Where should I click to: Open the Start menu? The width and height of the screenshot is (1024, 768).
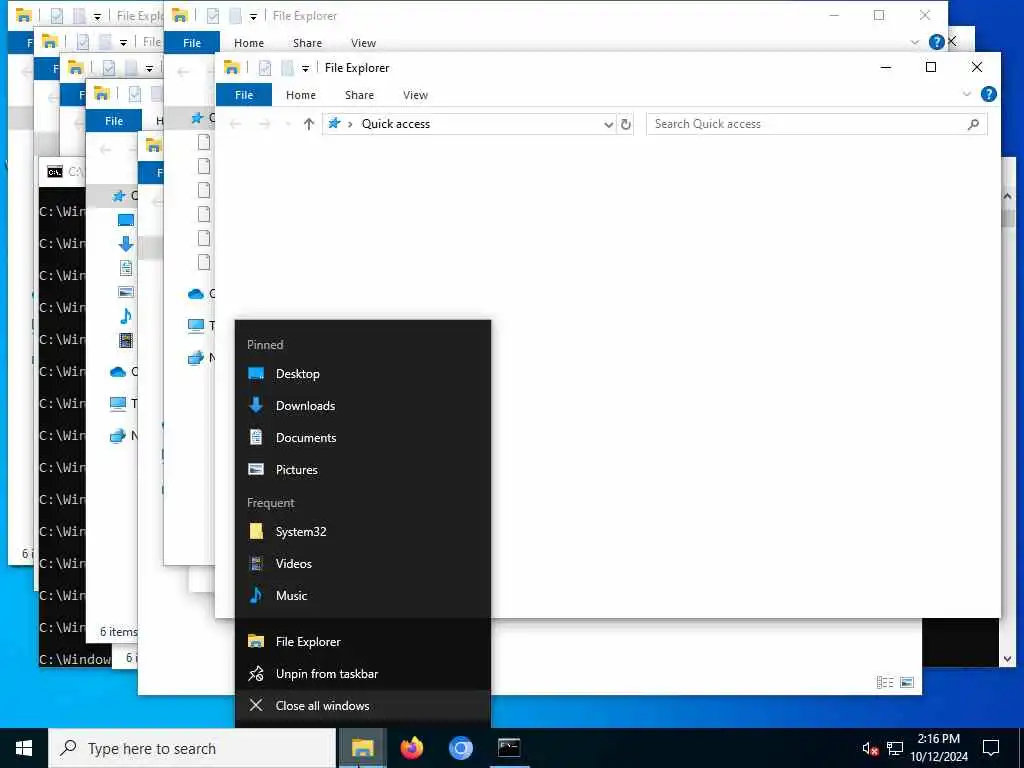[24, 748]
